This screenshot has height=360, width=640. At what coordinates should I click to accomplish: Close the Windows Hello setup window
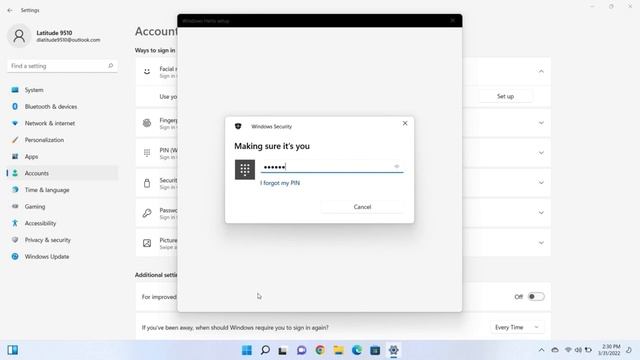(x=453, y=20)
